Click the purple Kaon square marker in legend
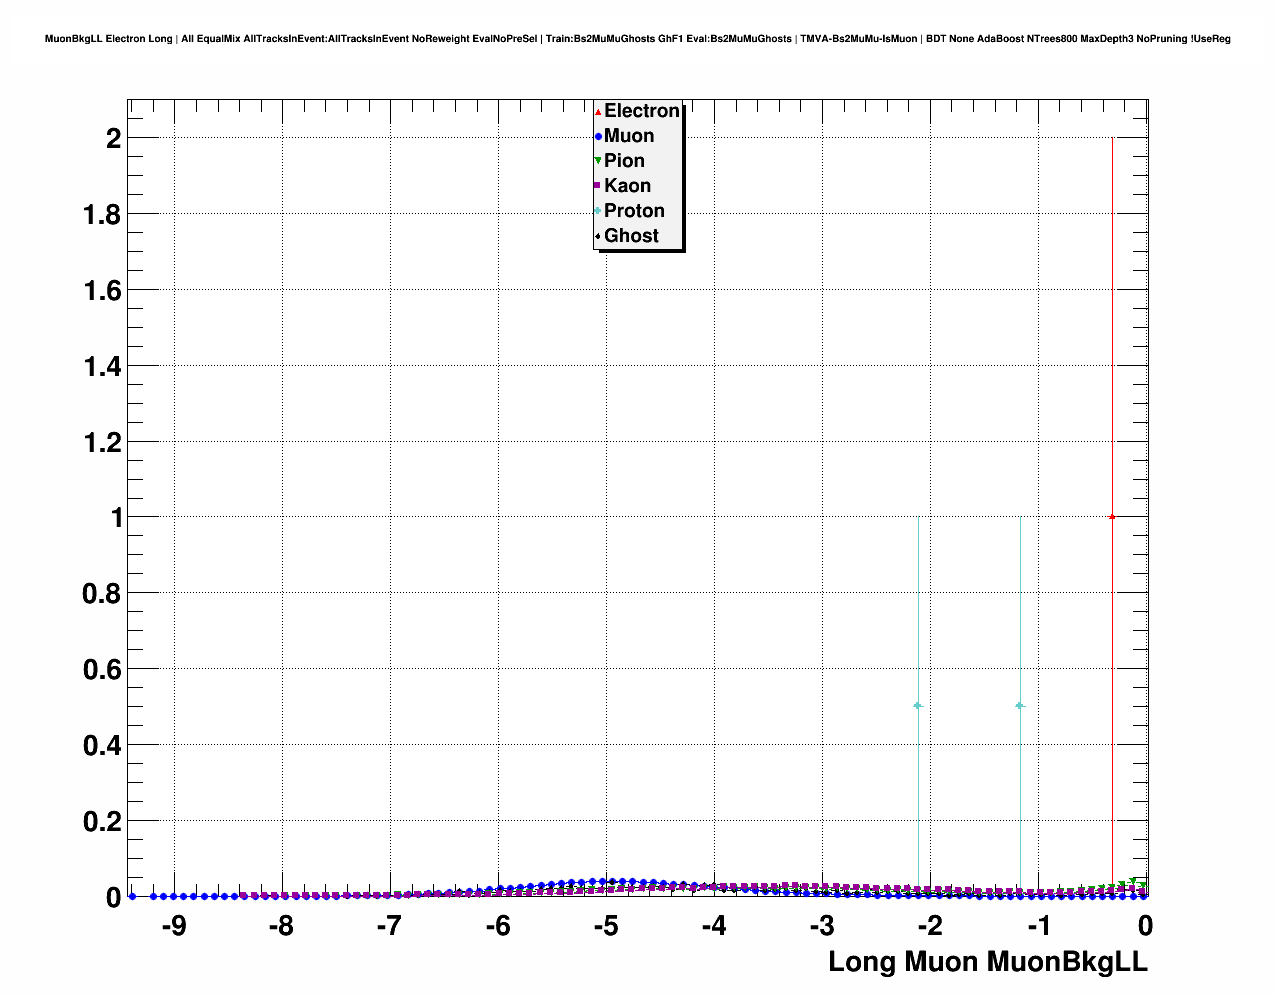The height and width of the screenshot is (996, 1276). [598, 186]
